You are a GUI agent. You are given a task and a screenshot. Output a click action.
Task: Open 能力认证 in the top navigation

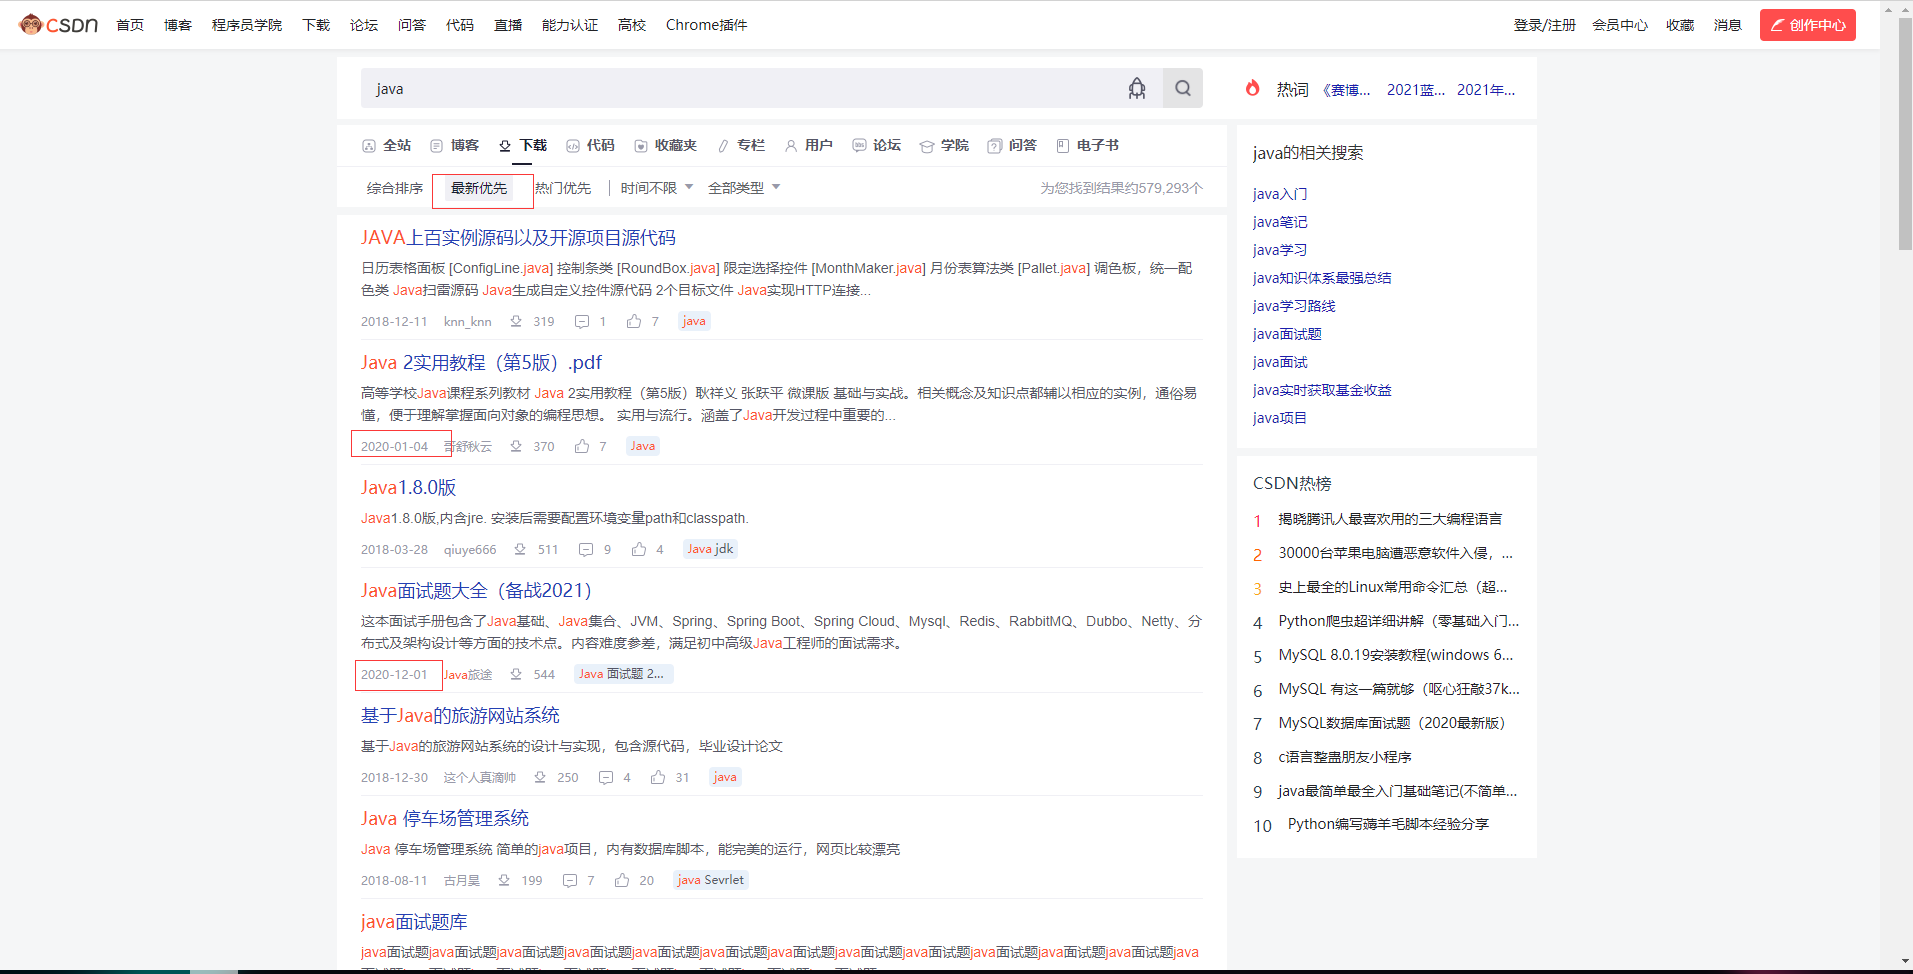(x=570, y=25)
